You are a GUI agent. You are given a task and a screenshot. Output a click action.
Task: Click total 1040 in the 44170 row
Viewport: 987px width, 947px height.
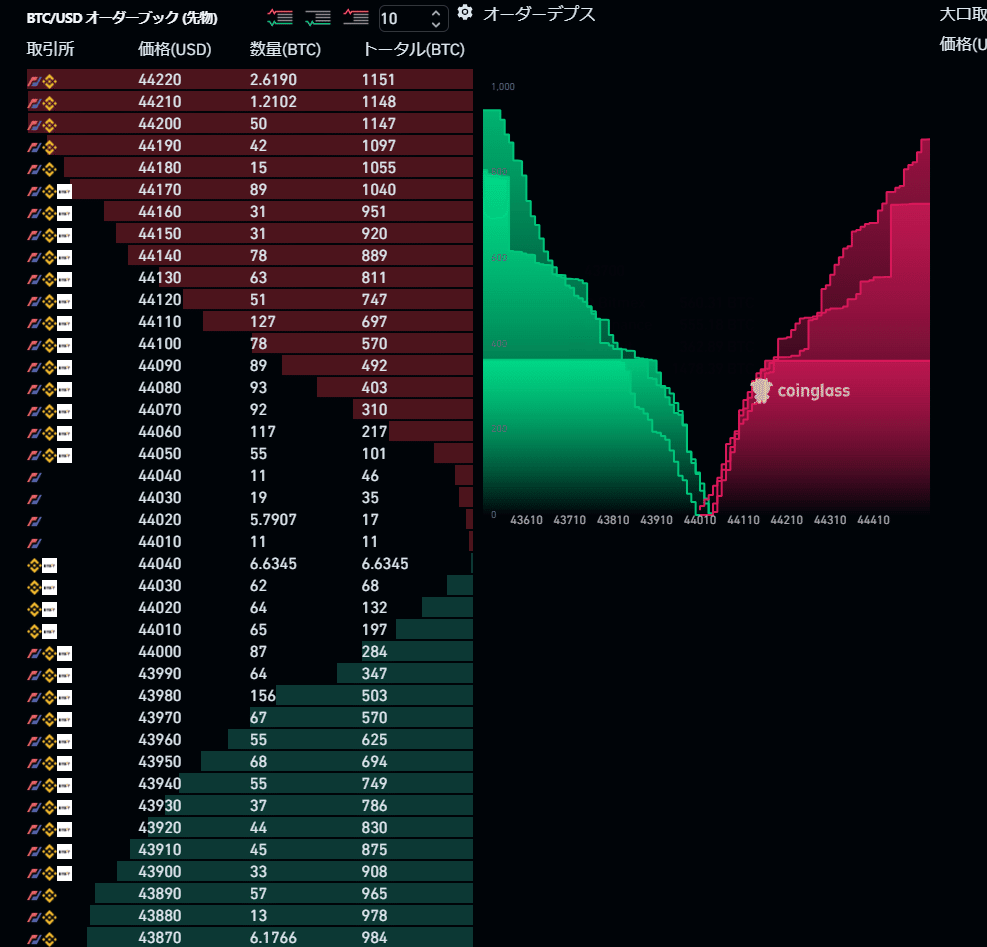[379, 190]
